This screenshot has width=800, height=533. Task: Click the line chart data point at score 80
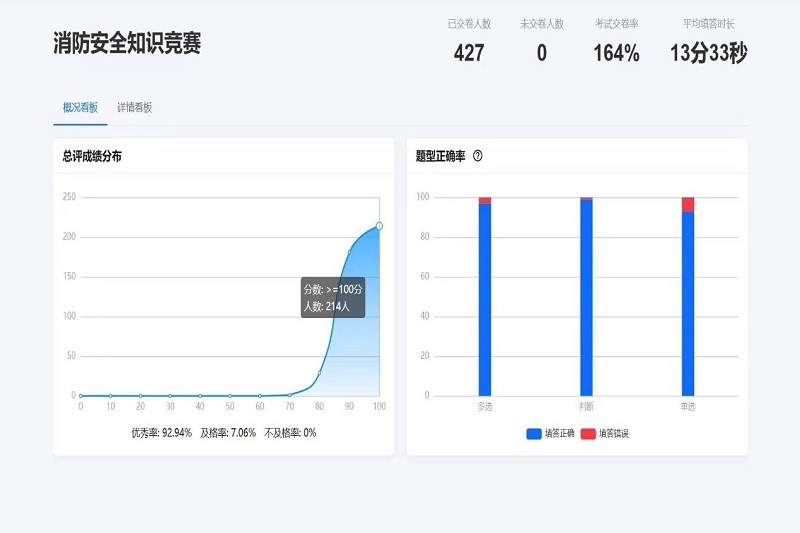[x=320, y=373]
